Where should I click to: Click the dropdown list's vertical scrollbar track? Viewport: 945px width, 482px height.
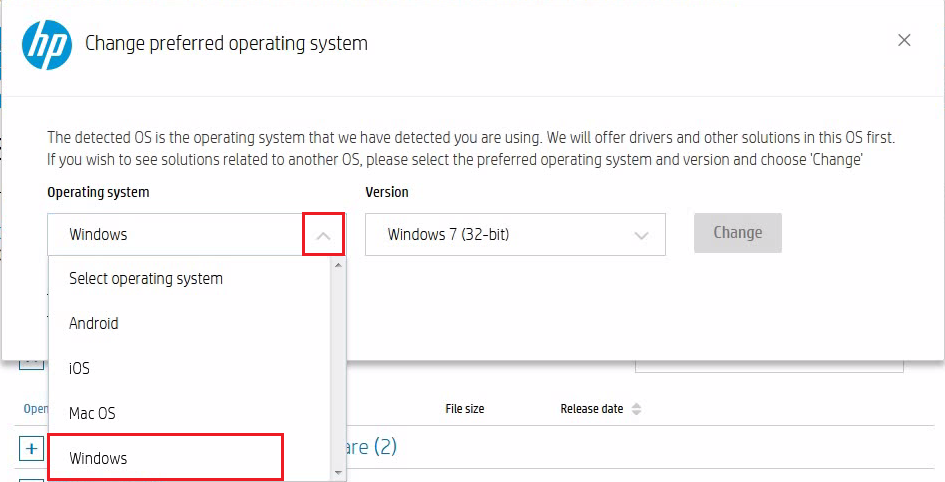[x=338, y=369]
